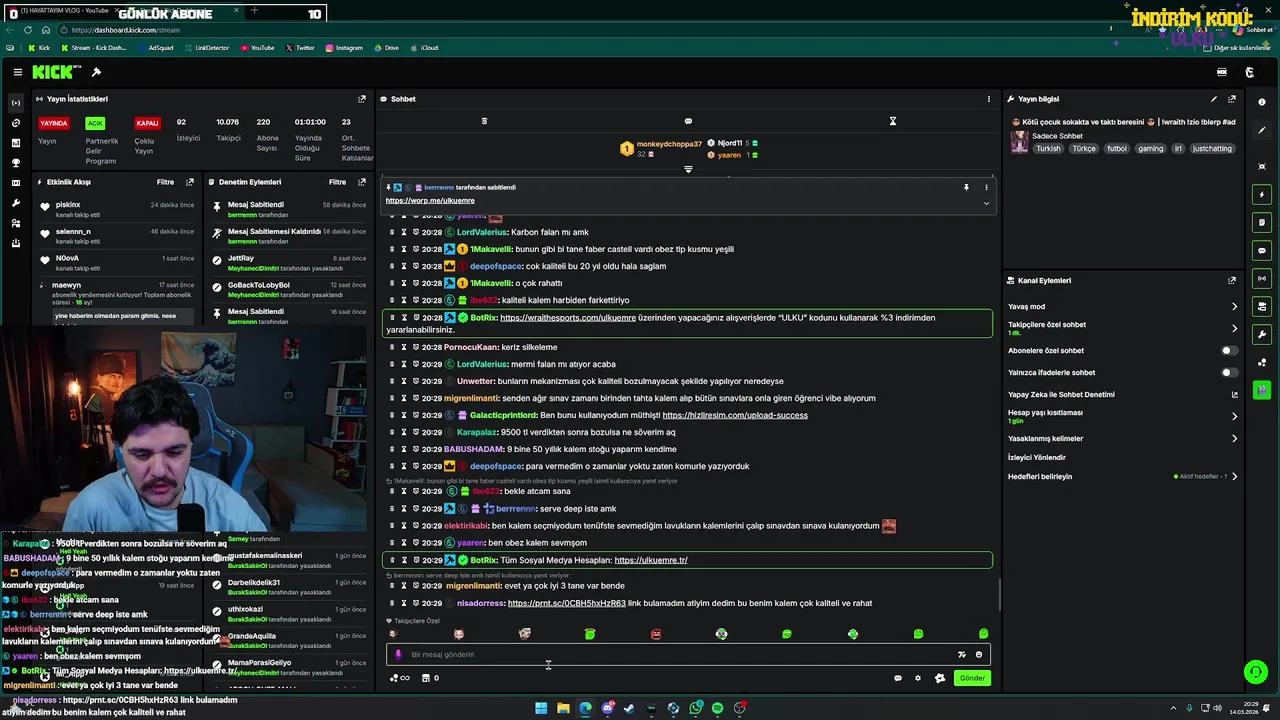1280x720 pixels.
Task: Collapse the pinned message chevron
Action: pos(986,203)
